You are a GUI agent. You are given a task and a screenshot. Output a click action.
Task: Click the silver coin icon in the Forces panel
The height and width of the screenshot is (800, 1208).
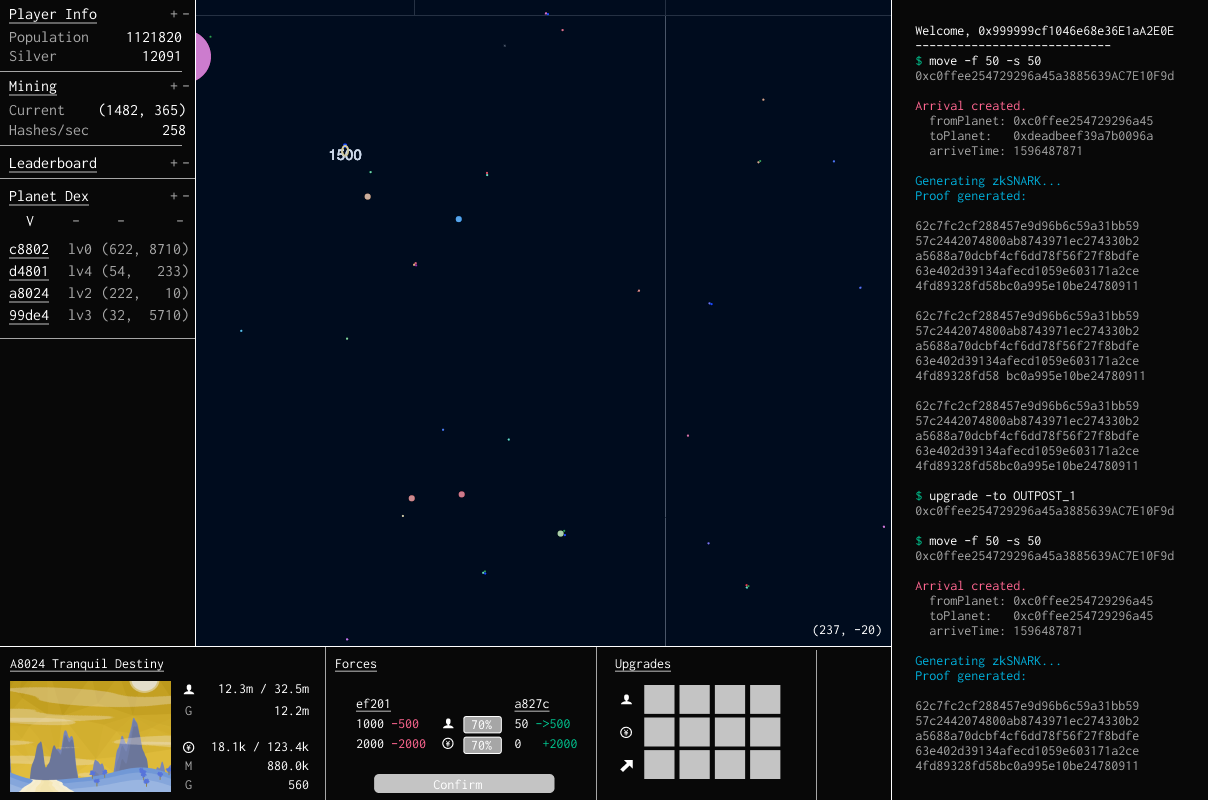pos(447,745)
